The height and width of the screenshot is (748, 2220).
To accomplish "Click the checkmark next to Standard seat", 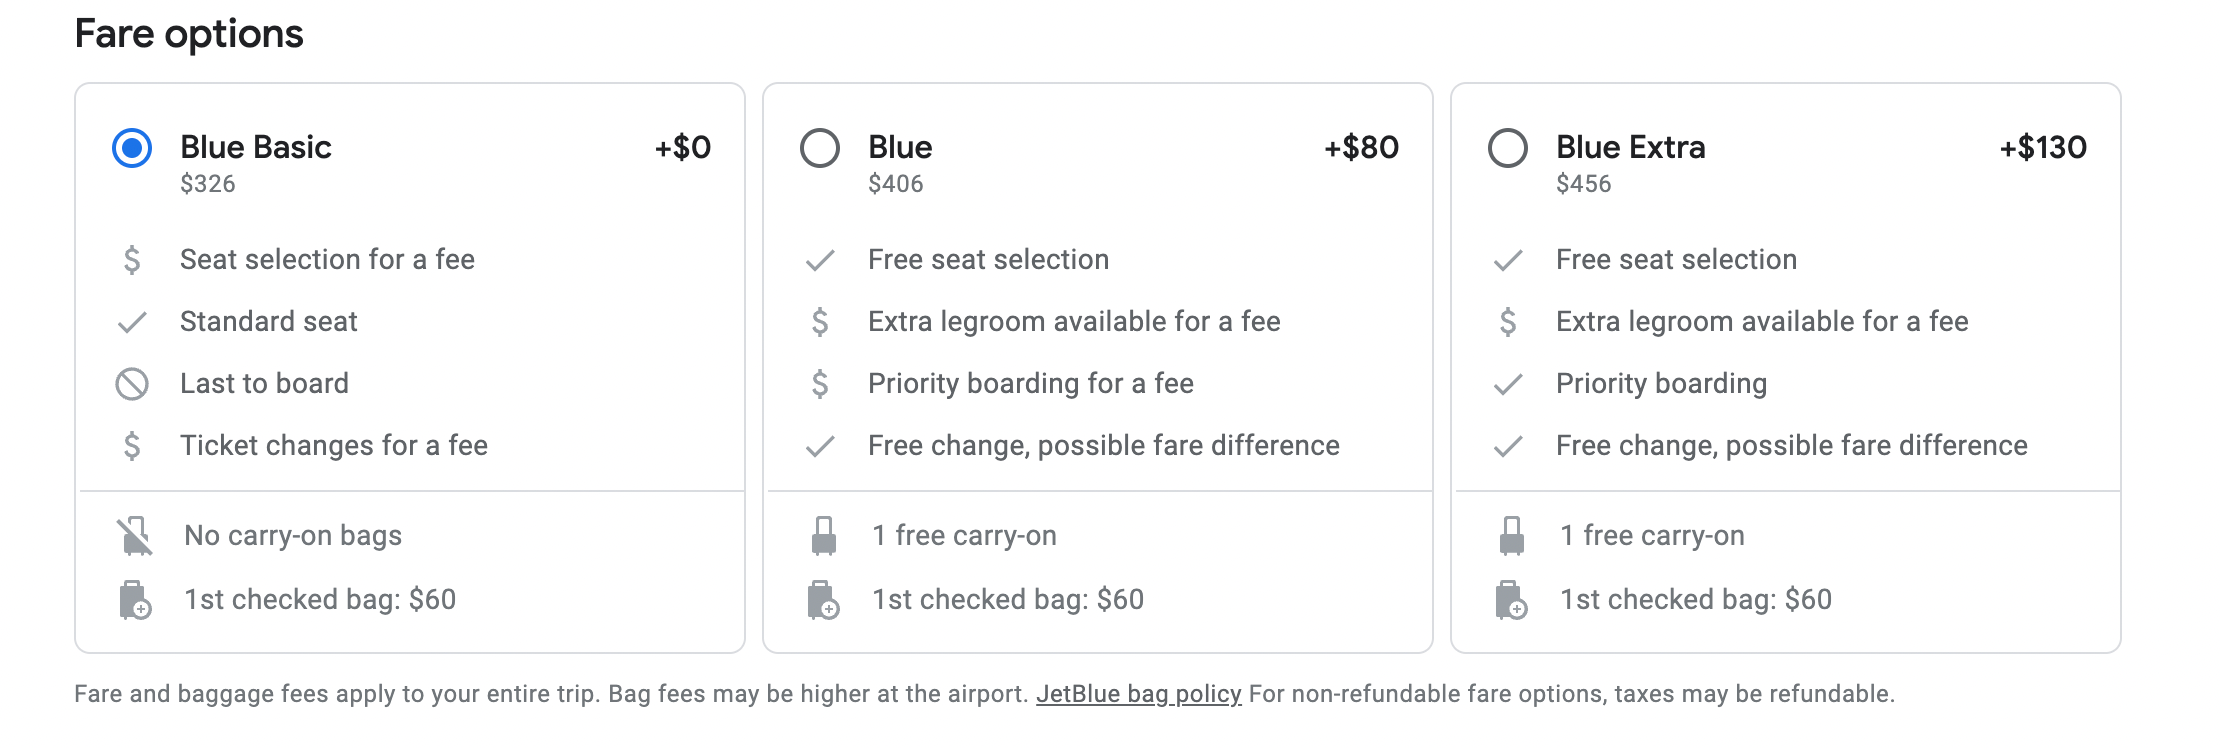I will coord(132,322).
